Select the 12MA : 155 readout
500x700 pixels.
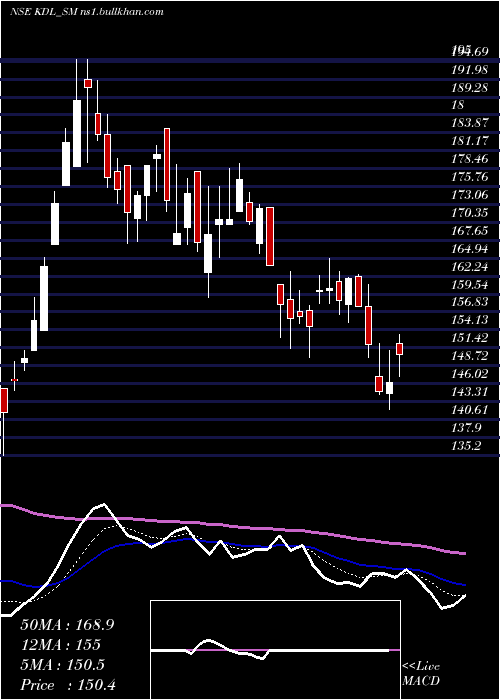tap(61, 644)
